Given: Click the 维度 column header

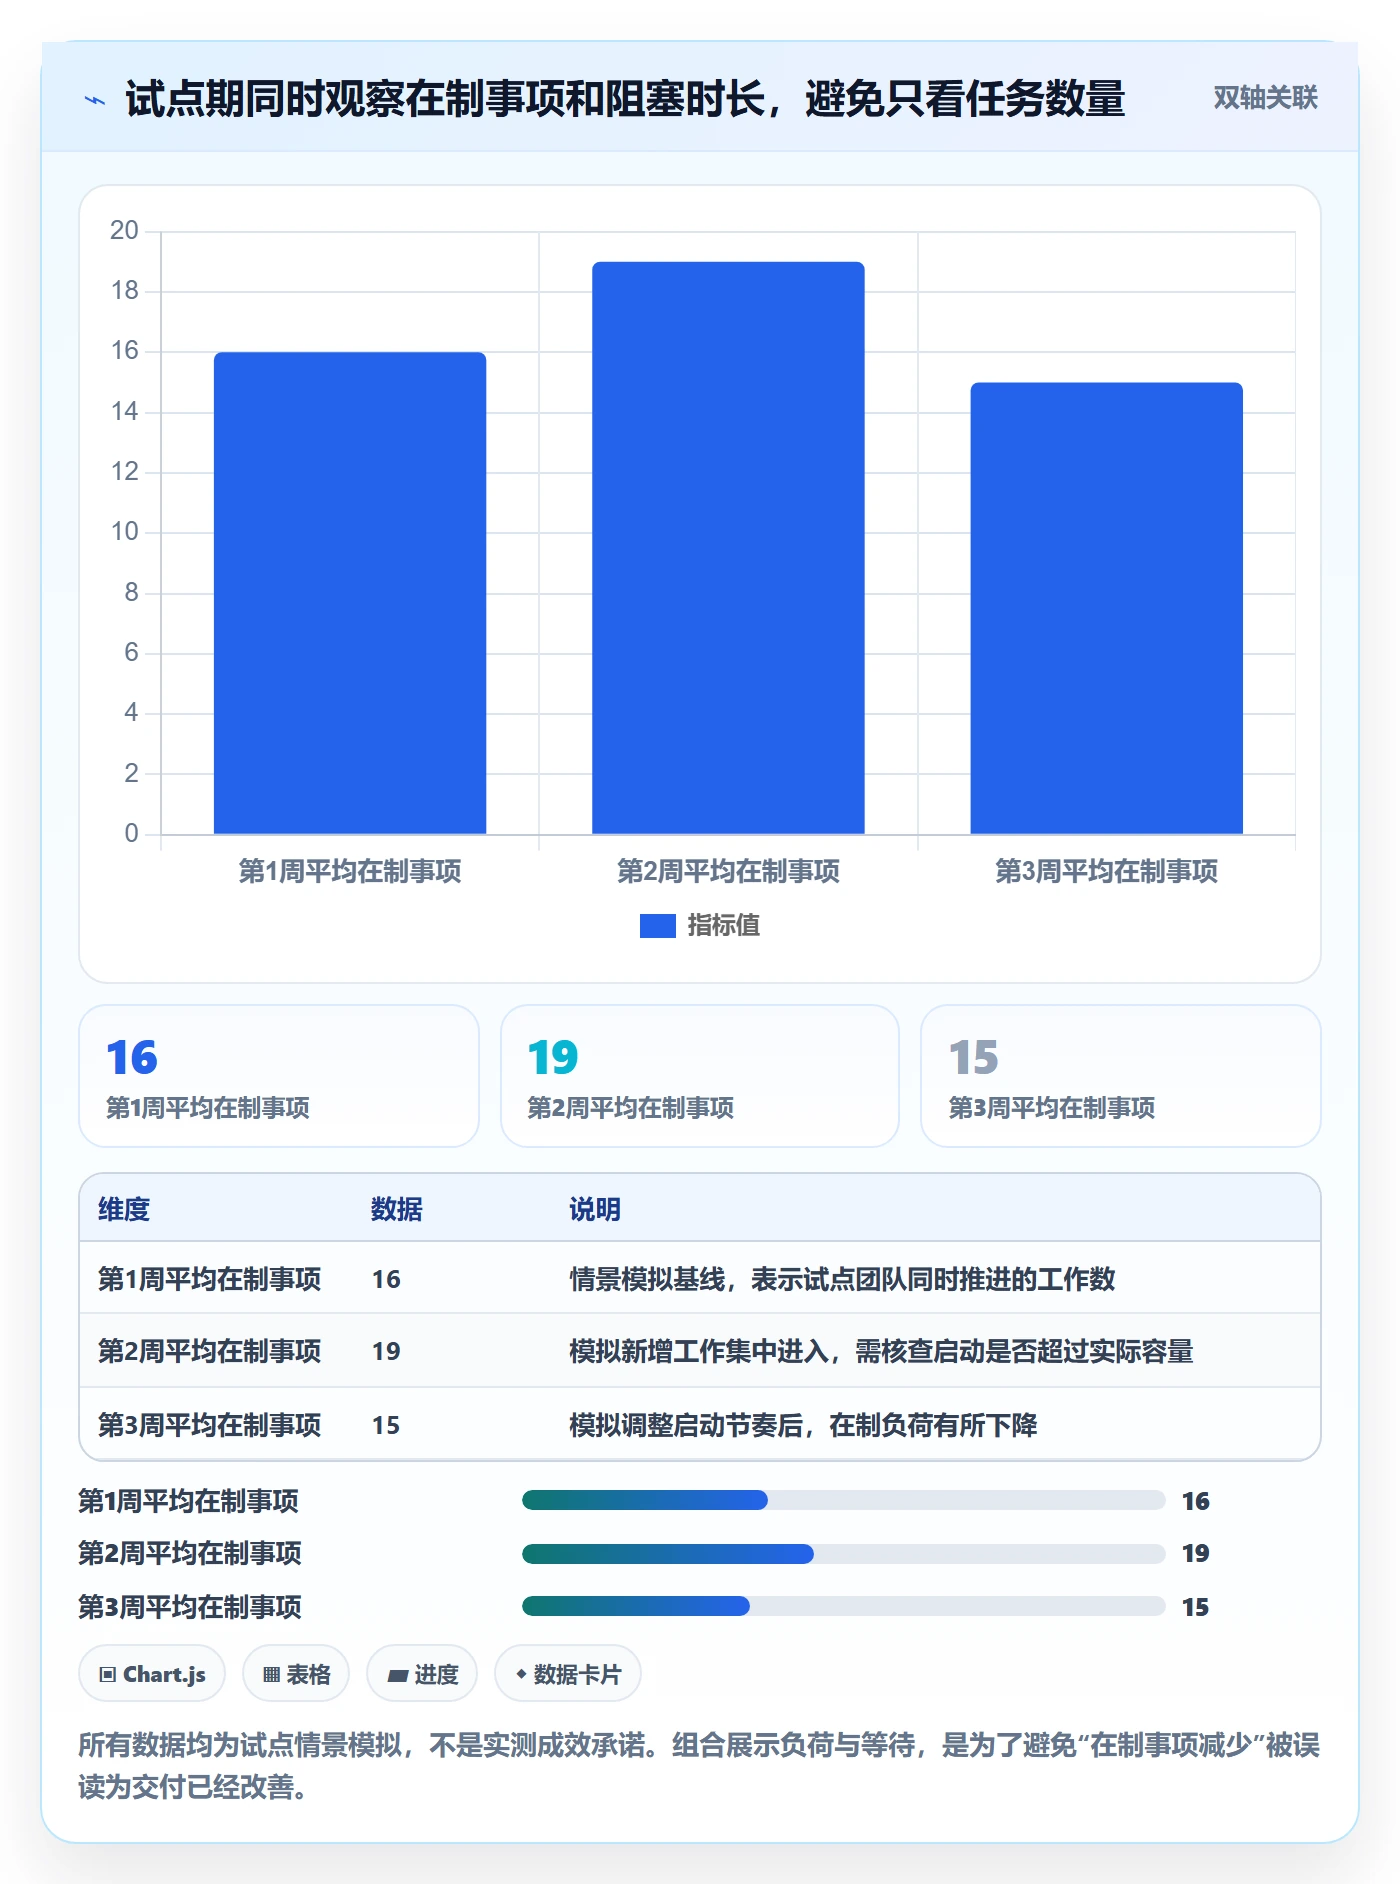Looking at the screenshot, I should point(124,1209).
